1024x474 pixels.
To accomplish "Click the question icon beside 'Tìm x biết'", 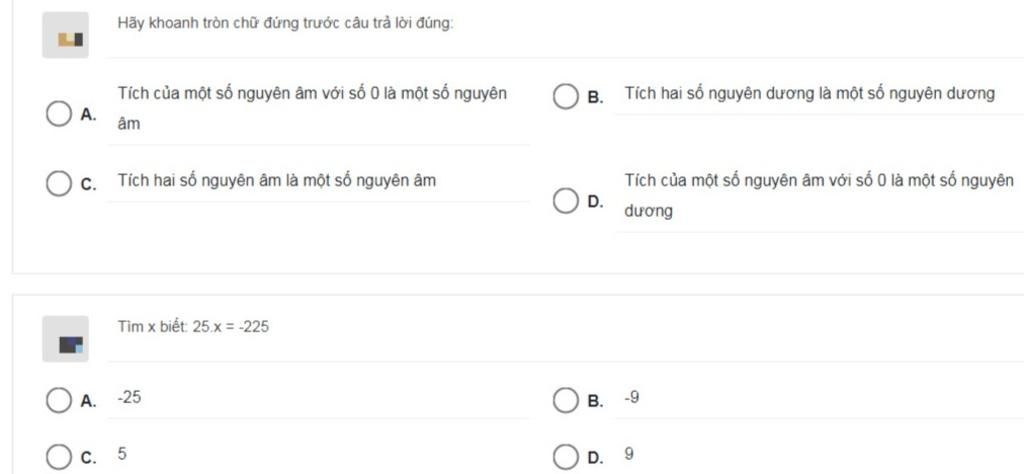I will point(65,339).
